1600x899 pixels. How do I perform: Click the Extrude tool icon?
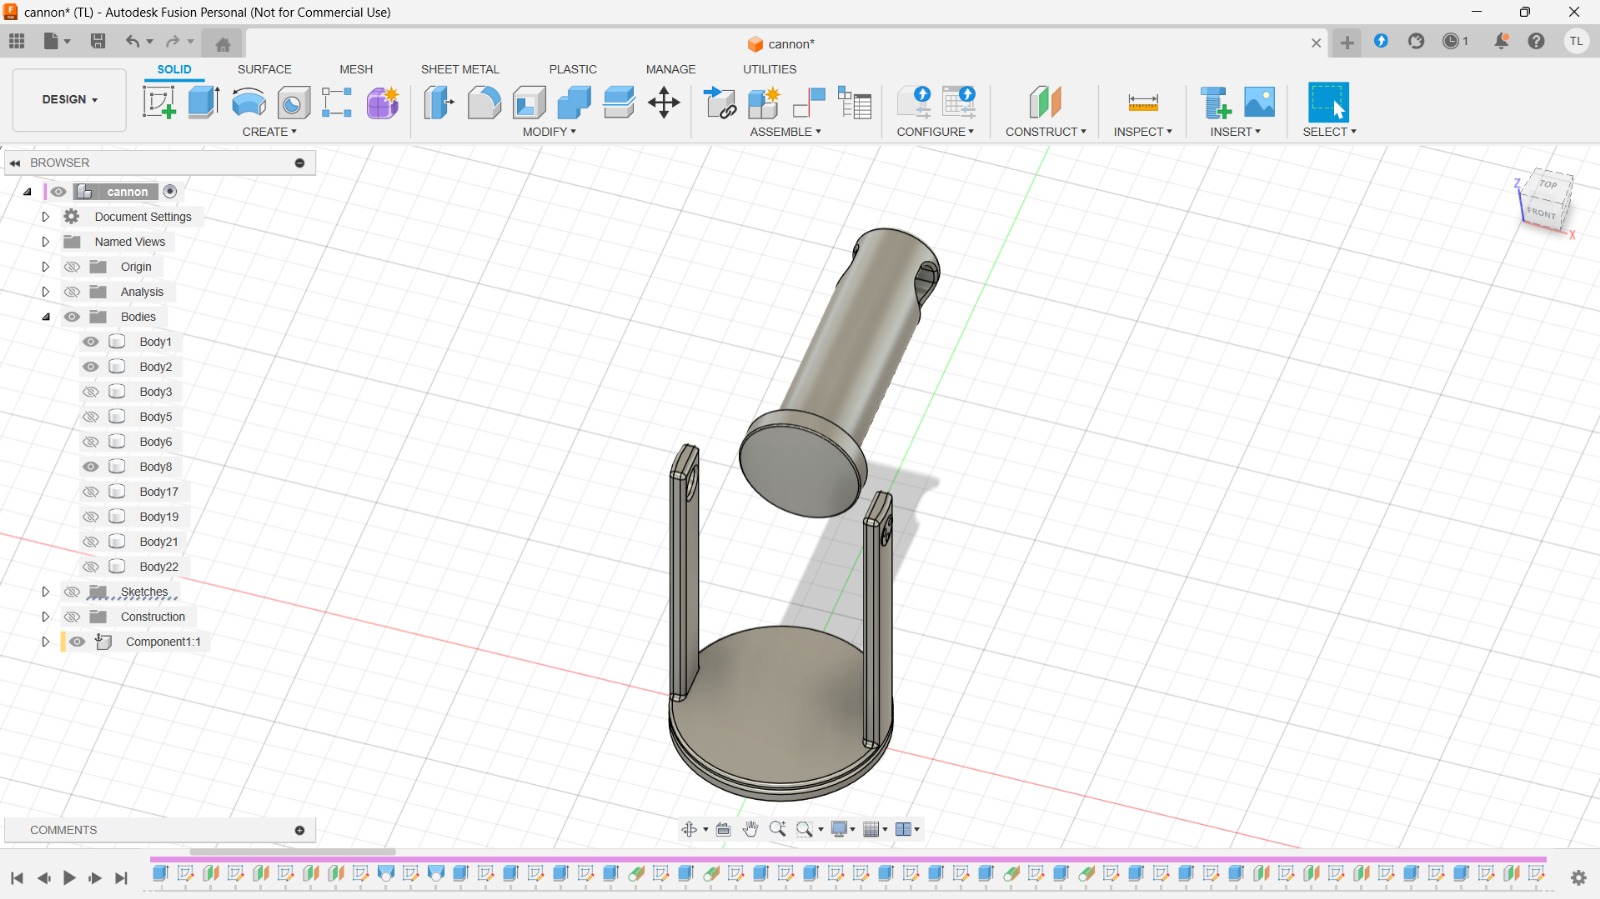(204, 102)
